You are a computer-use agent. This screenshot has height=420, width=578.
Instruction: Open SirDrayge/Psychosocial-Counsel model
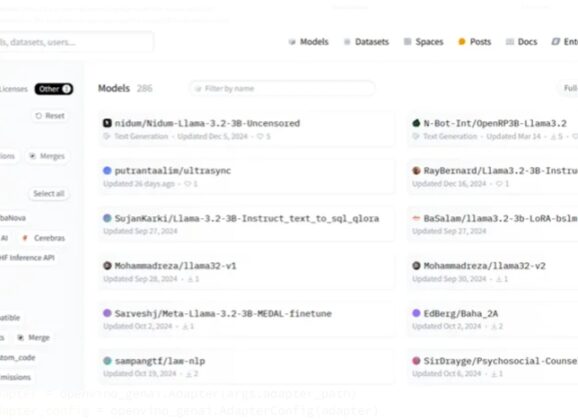pos(492,367)
